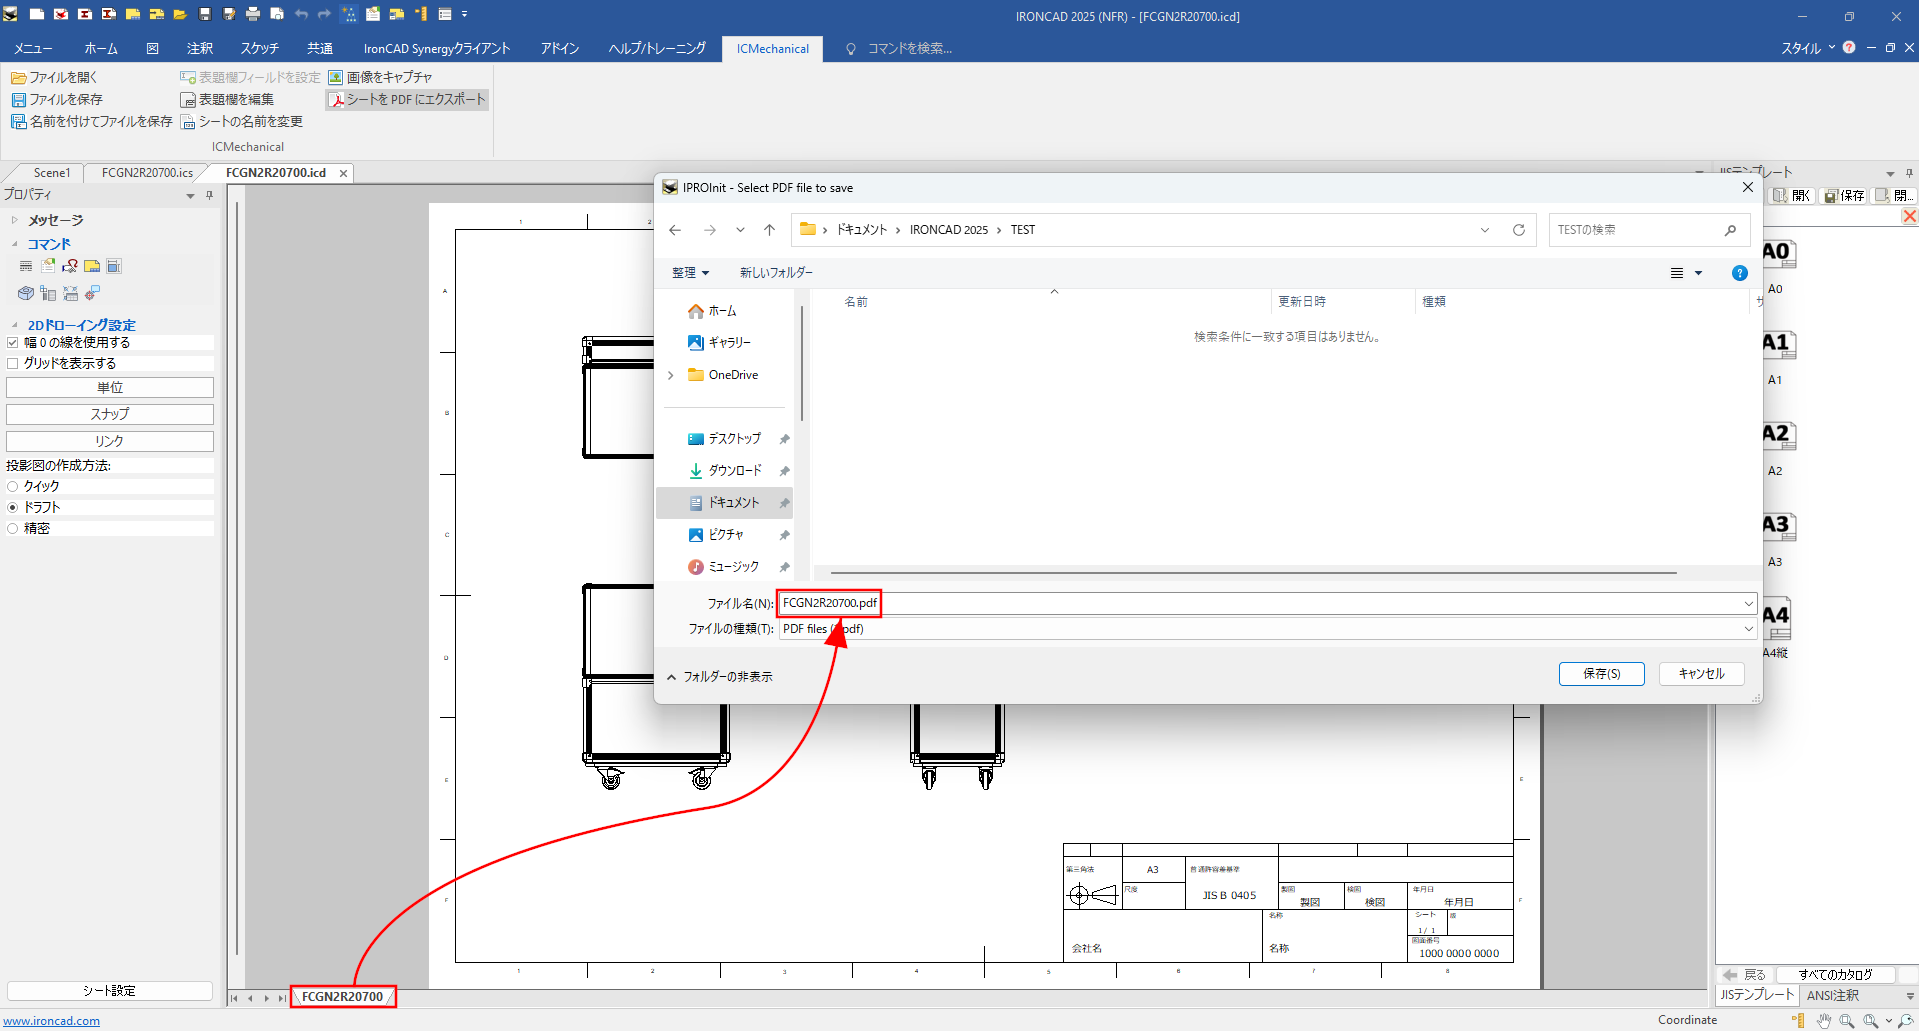The width and height of the screenshot is (1919, 1031).
Task: Open the 注釈 ribbon tab
Action: coord(200,48)
